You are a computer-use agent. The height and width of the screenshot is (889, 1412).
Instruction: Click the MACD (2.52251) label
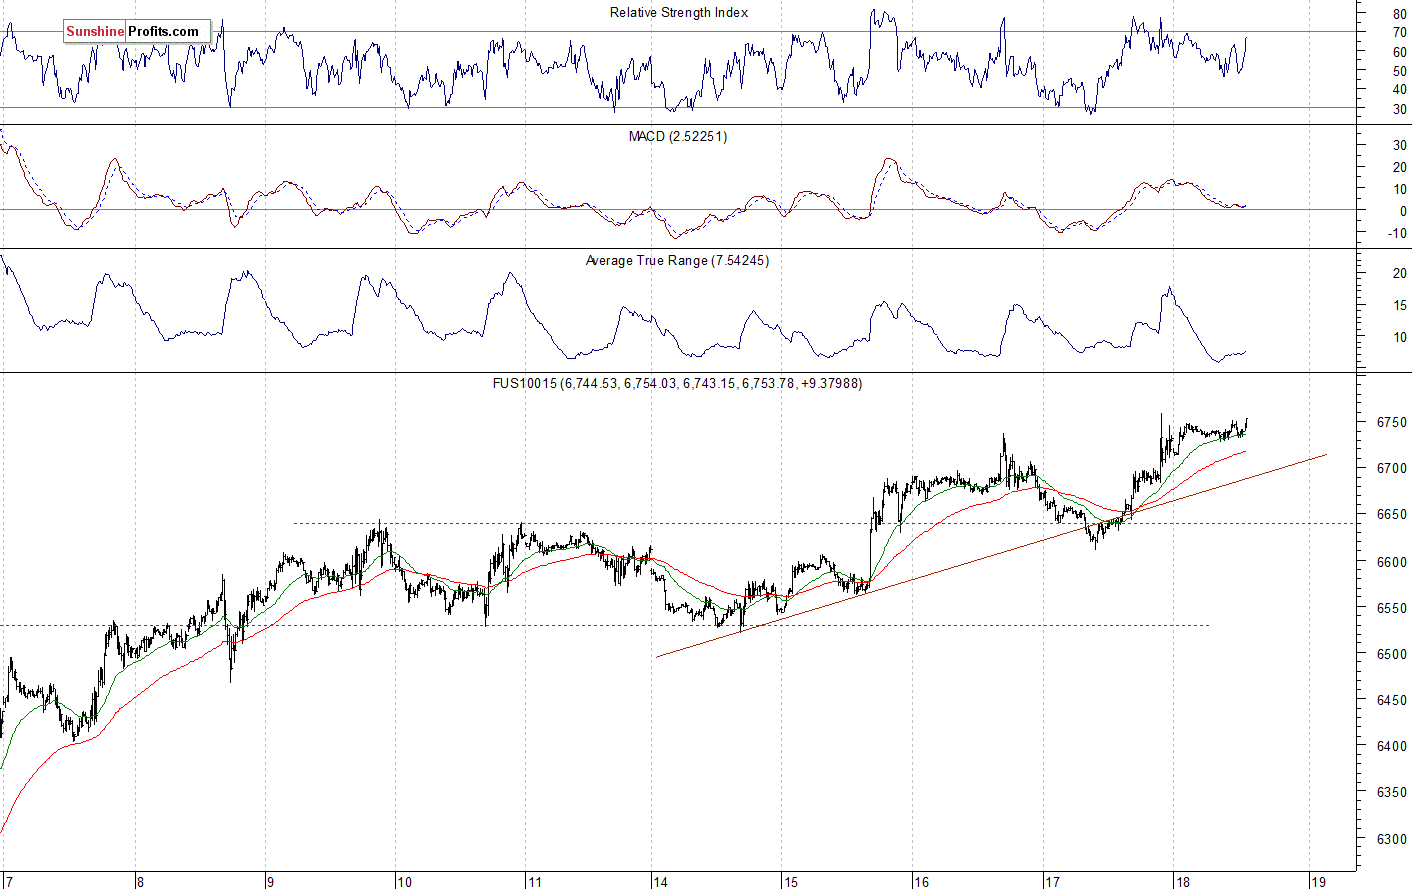point(678,136)
